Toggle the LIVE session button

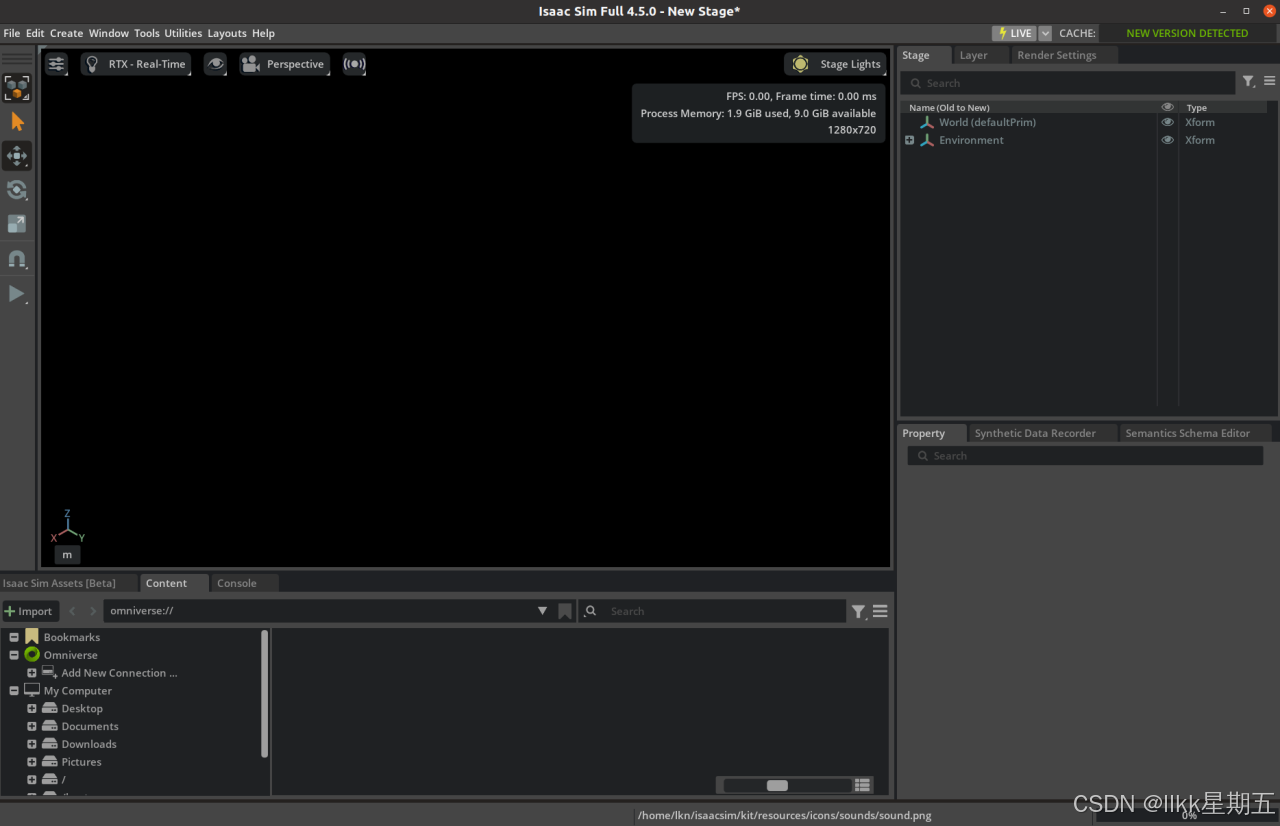point(1014,33)
